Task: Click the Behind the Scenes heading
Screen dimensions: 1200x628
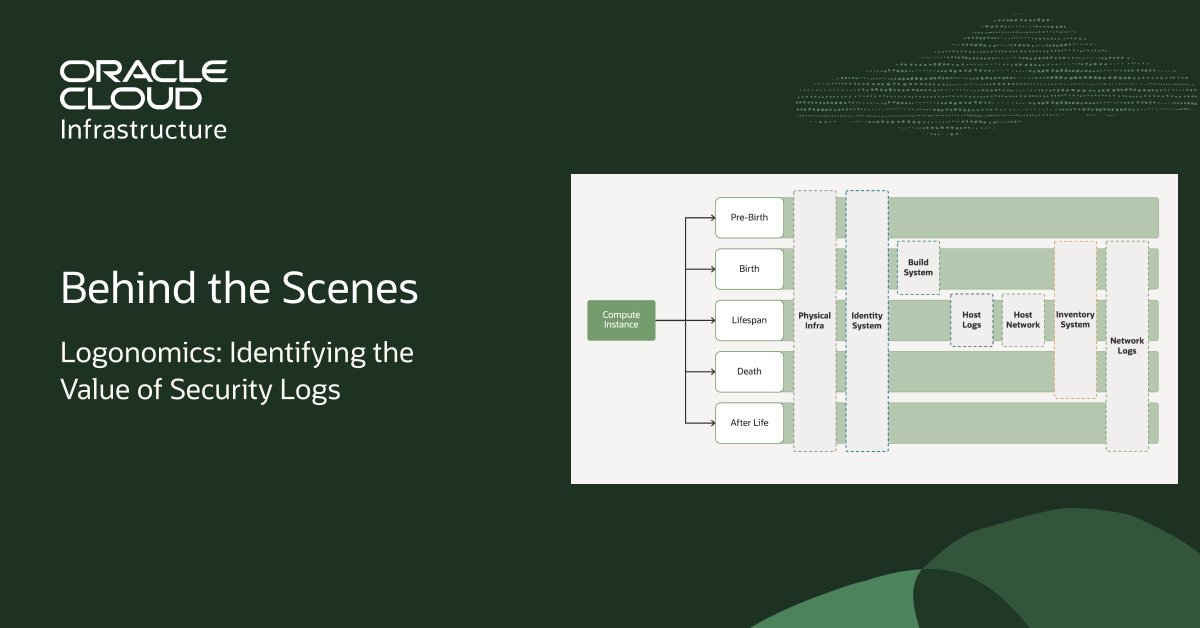Action: click(x=240, y=288)
